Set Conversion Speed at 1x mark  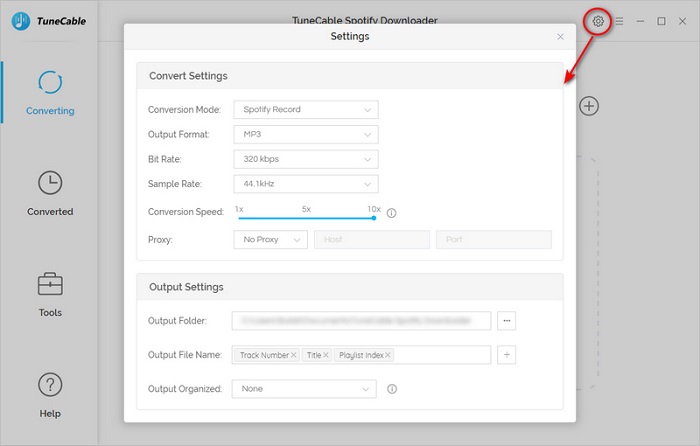239,218
